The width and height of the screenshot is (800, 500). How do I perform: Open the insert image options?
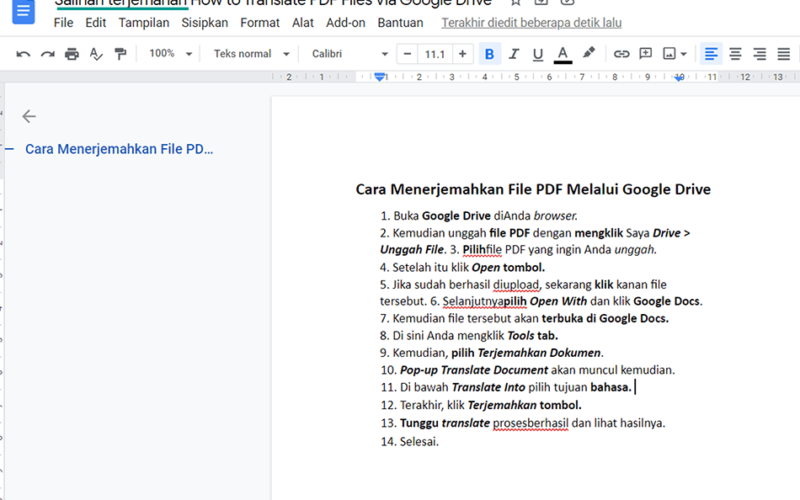click(x=674, y=54)
